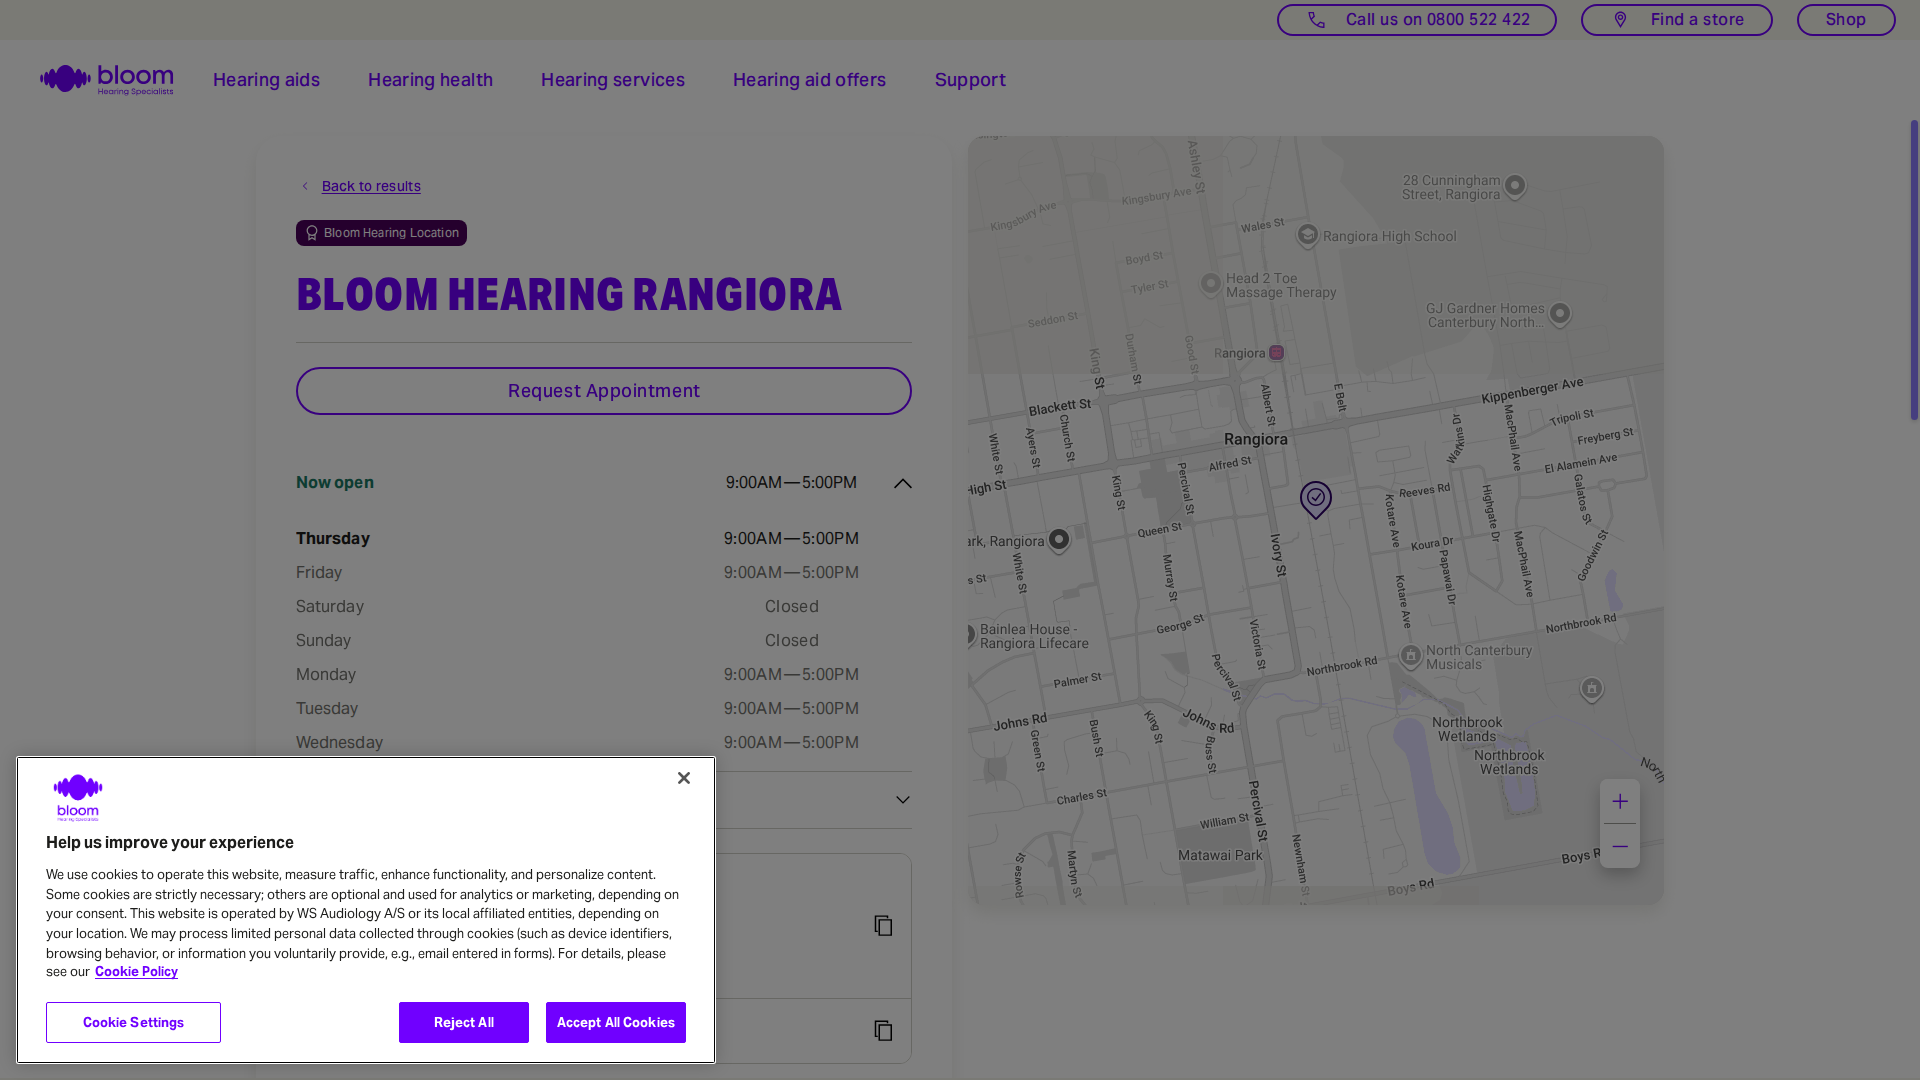This screenshot has height=1080, width=1920.
Task: Click the page vertical scrollbar
Action: coord(1914,270)
